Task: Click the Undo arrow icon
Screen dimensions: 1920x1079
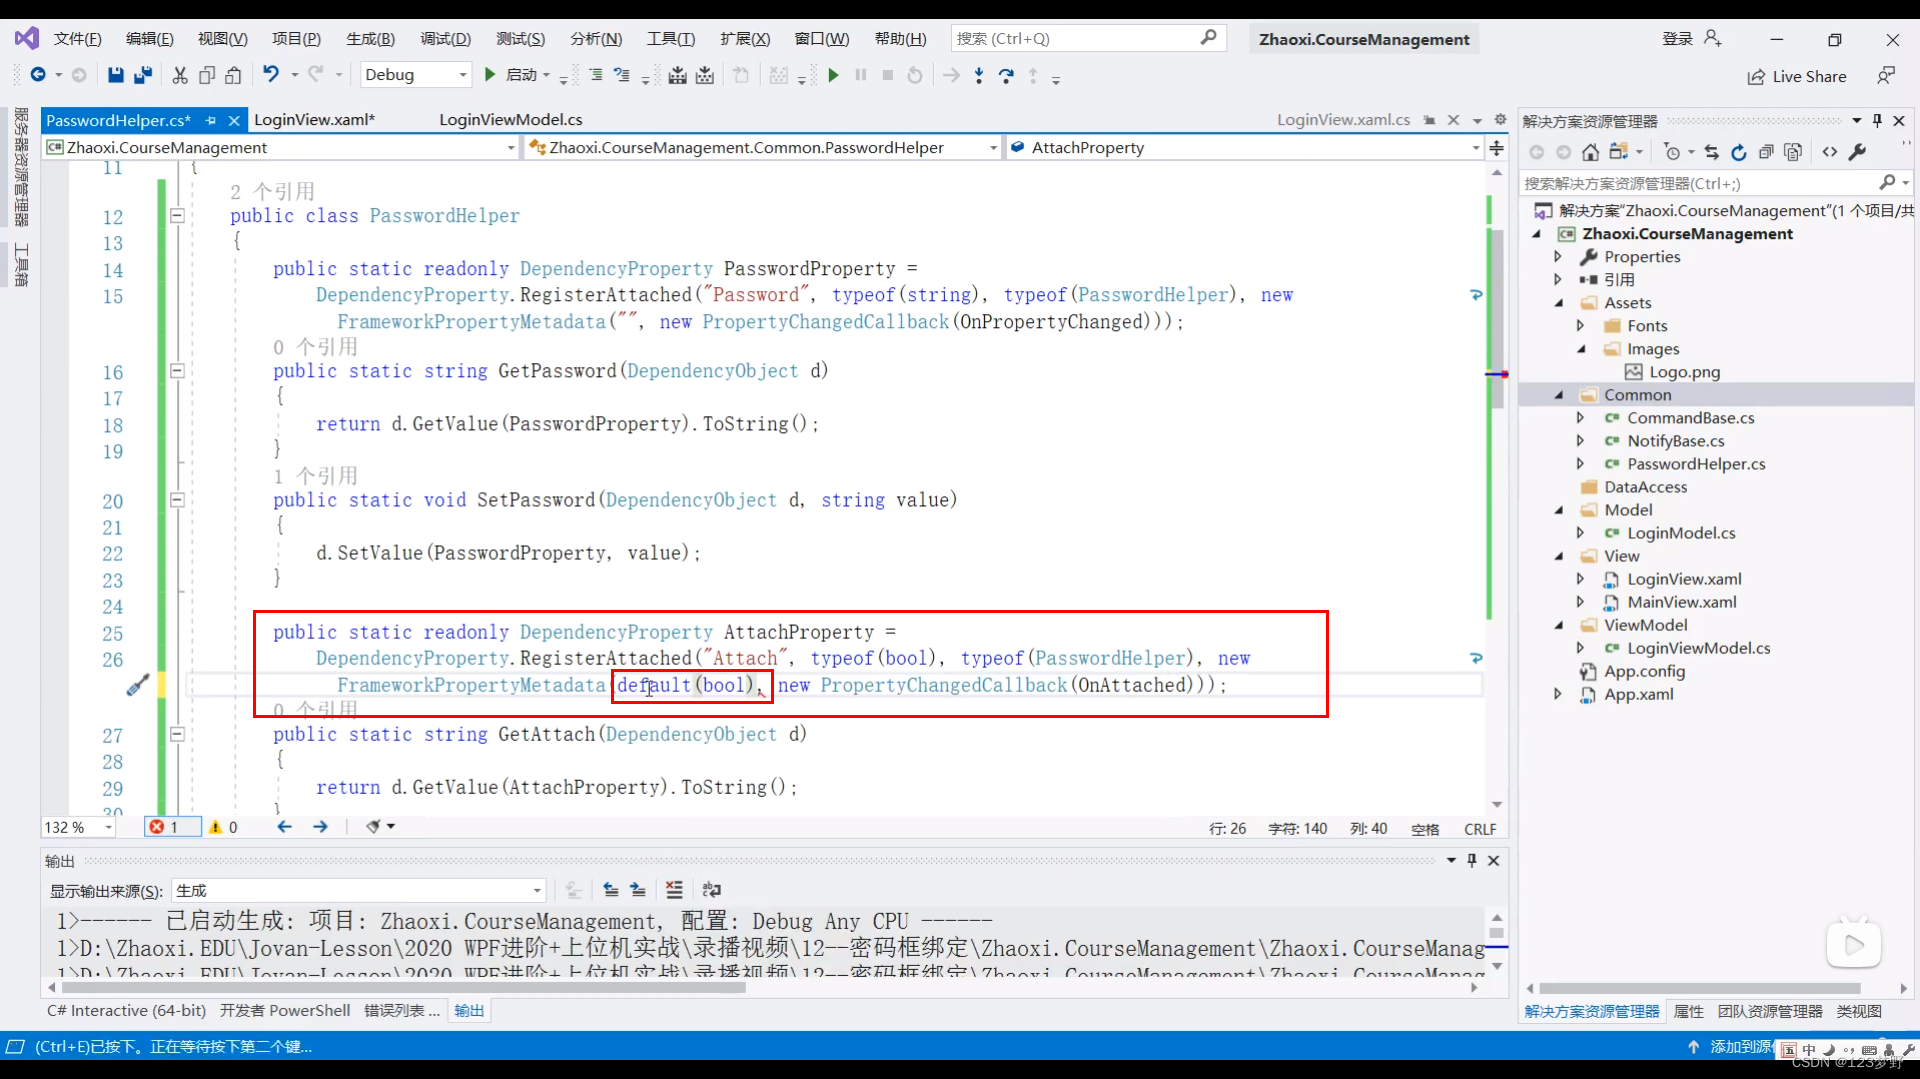Action: point(271,75)
